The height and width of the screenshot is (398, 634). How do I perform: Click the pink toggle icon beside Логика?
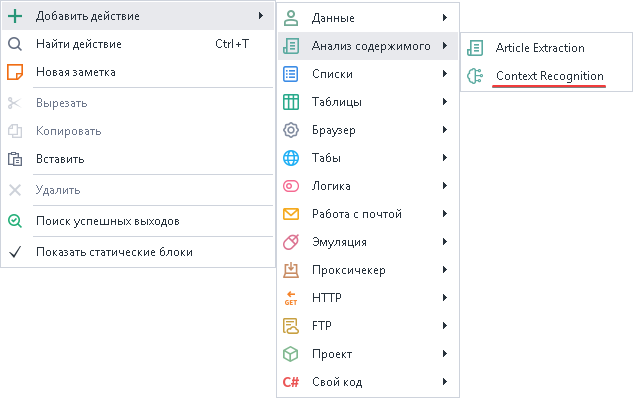pos(291,186)
